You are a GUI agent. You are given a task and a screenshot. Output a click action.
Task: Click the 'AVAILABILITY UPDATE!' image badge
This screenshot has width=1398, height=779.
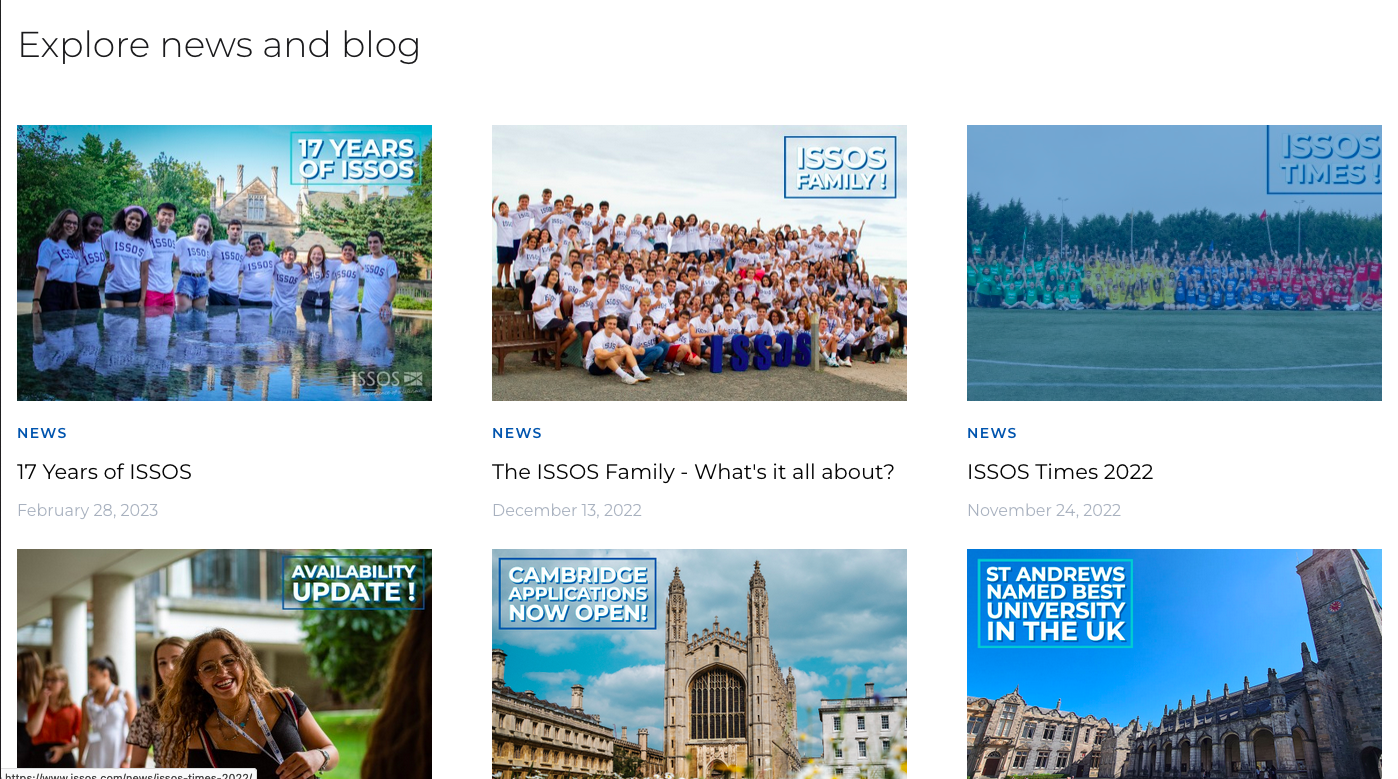[354, 582]
